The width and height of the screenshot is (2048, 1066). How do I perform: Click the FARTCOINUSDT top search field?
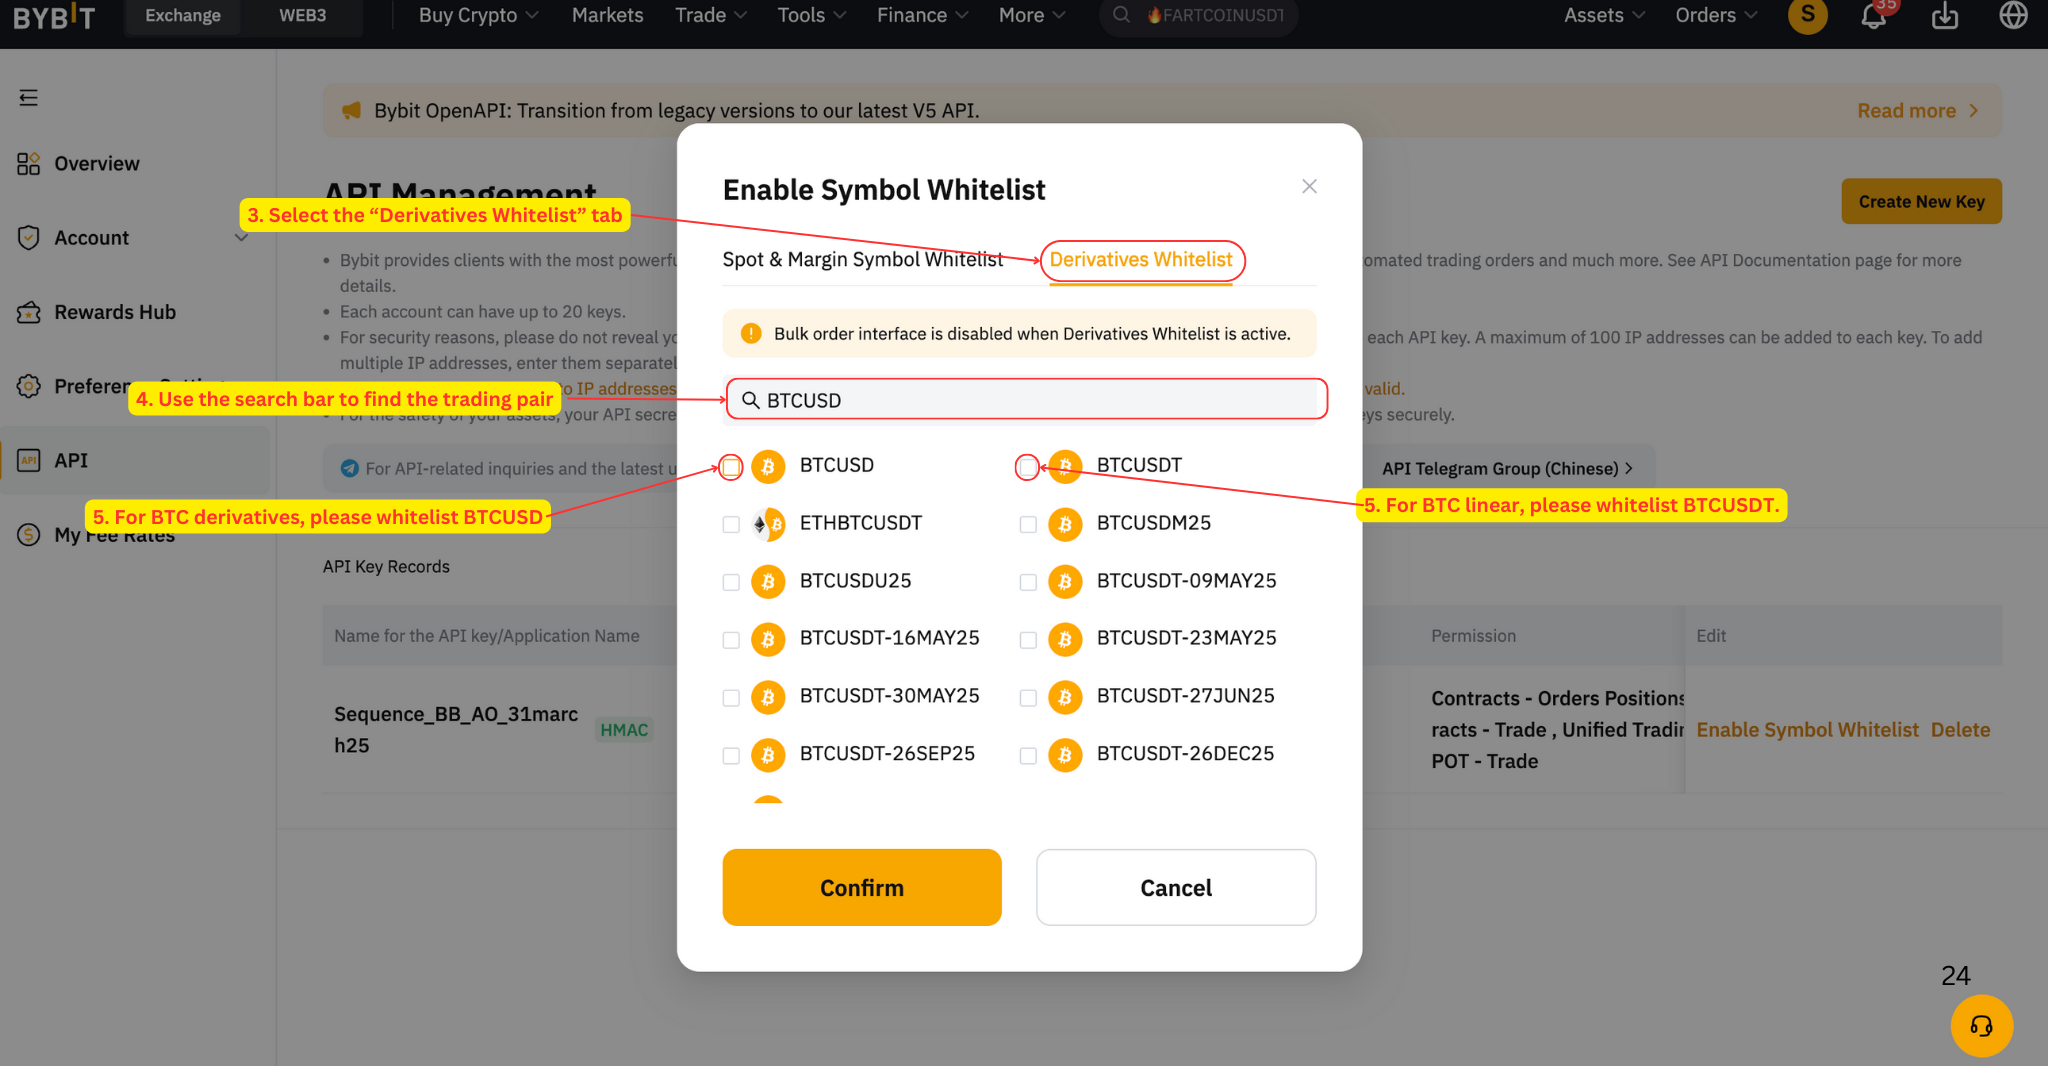pyautogui.click(x=1198, y=15)
